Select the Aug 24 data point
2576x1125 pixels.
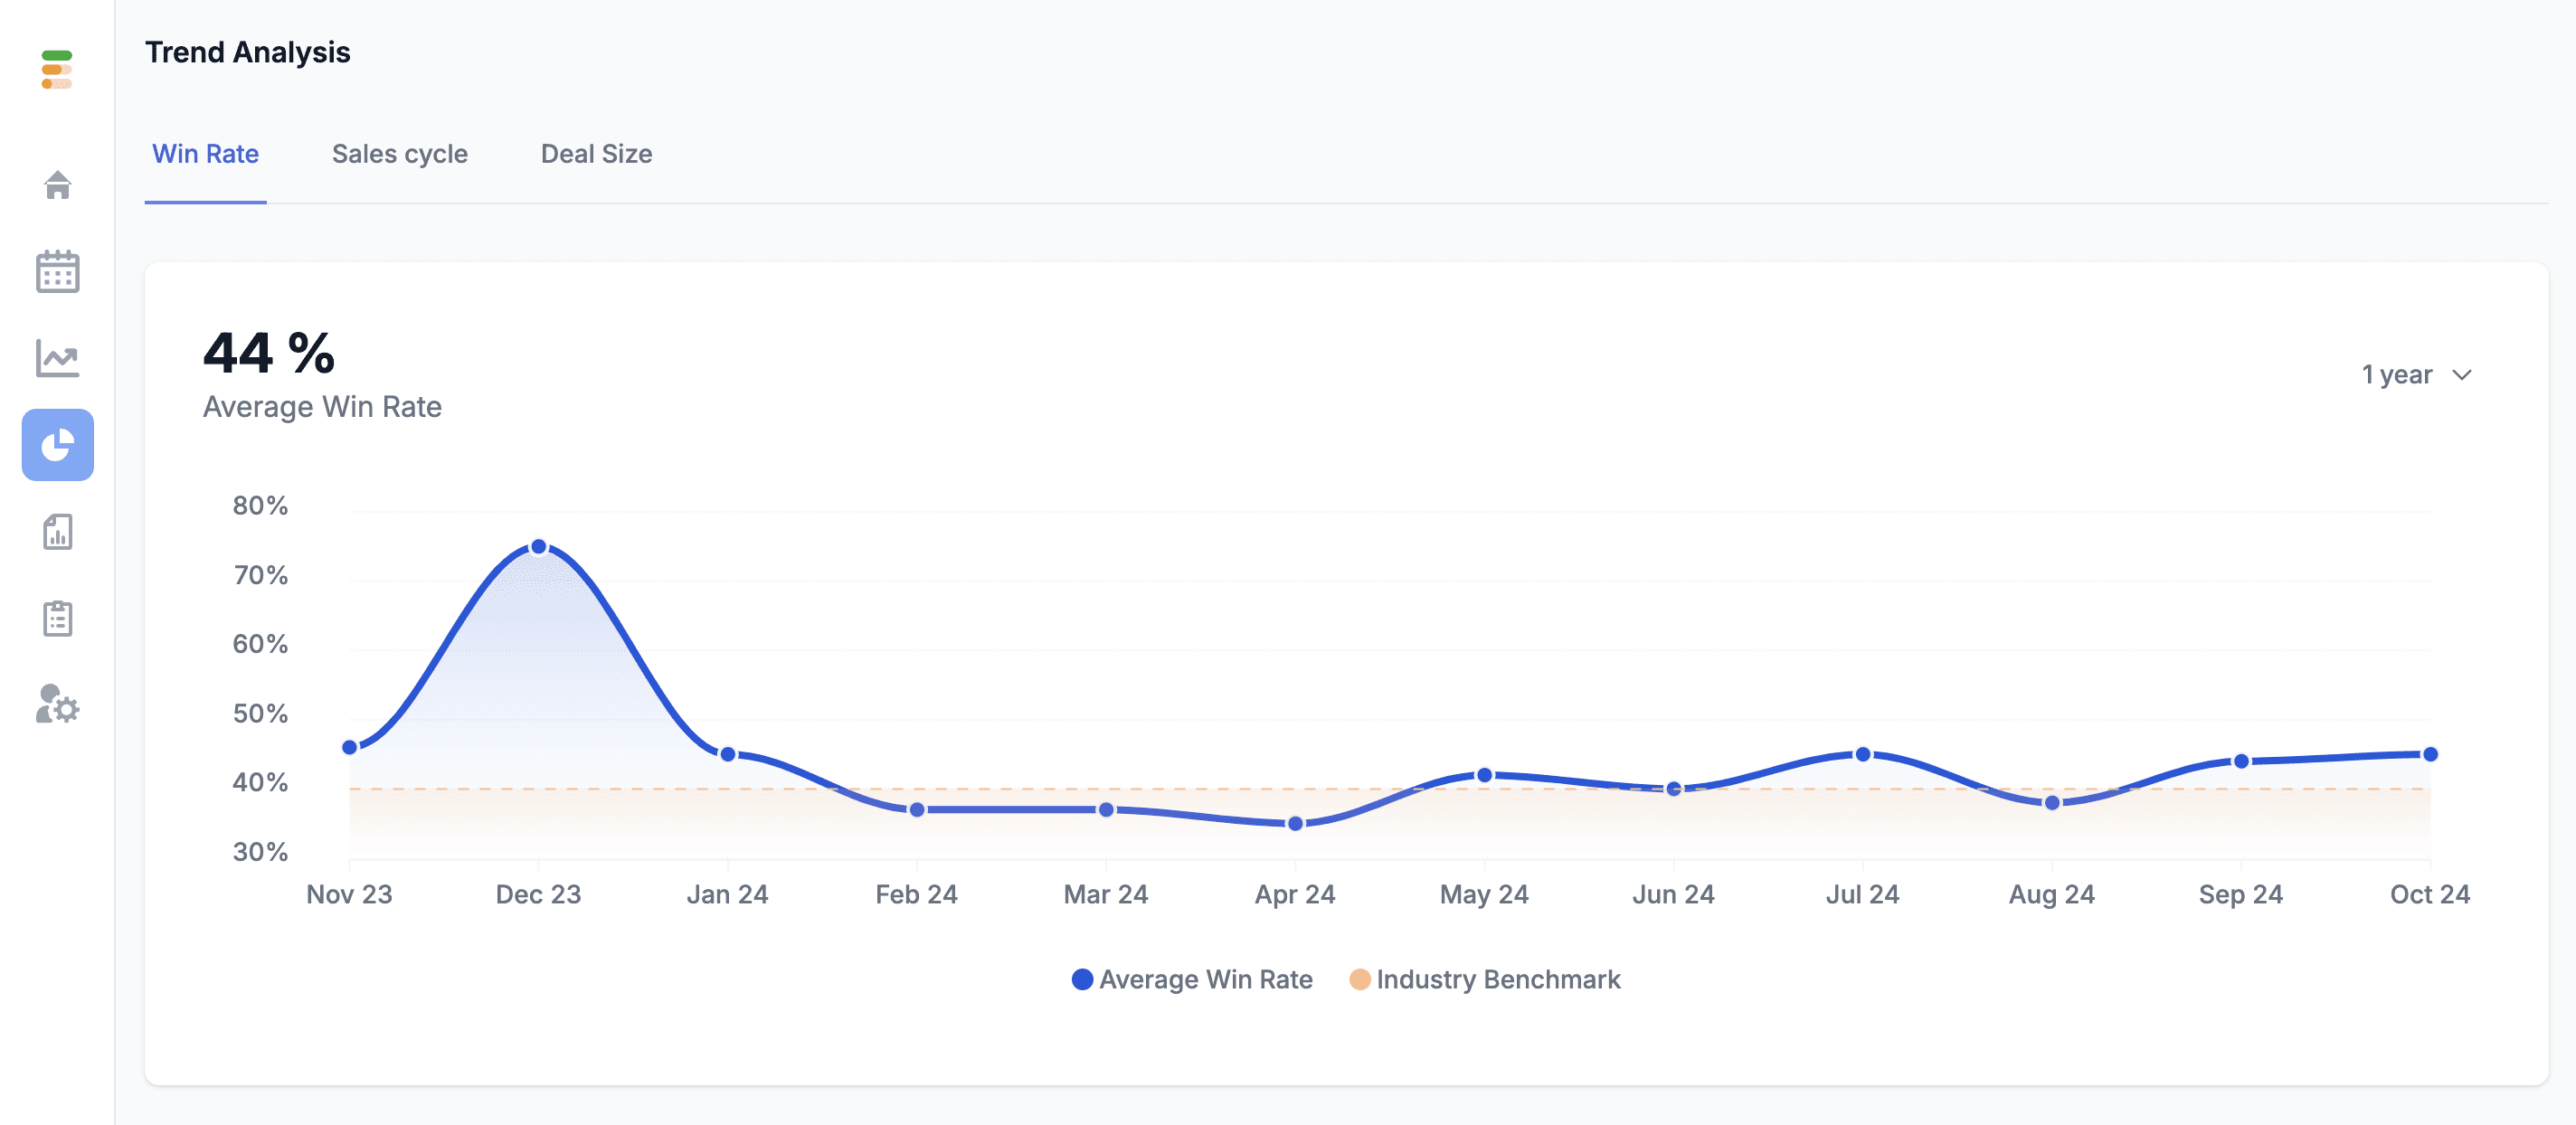coord(2052,803)
